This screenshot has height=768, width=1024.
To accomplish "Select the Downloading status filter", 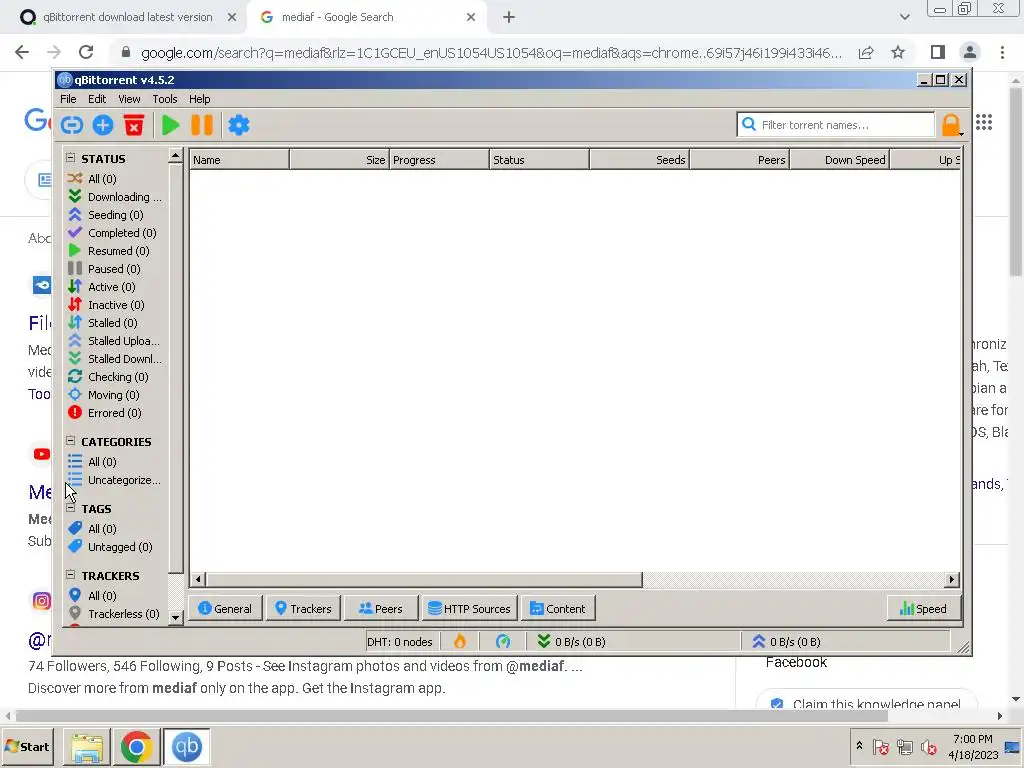I will point(115,197).
